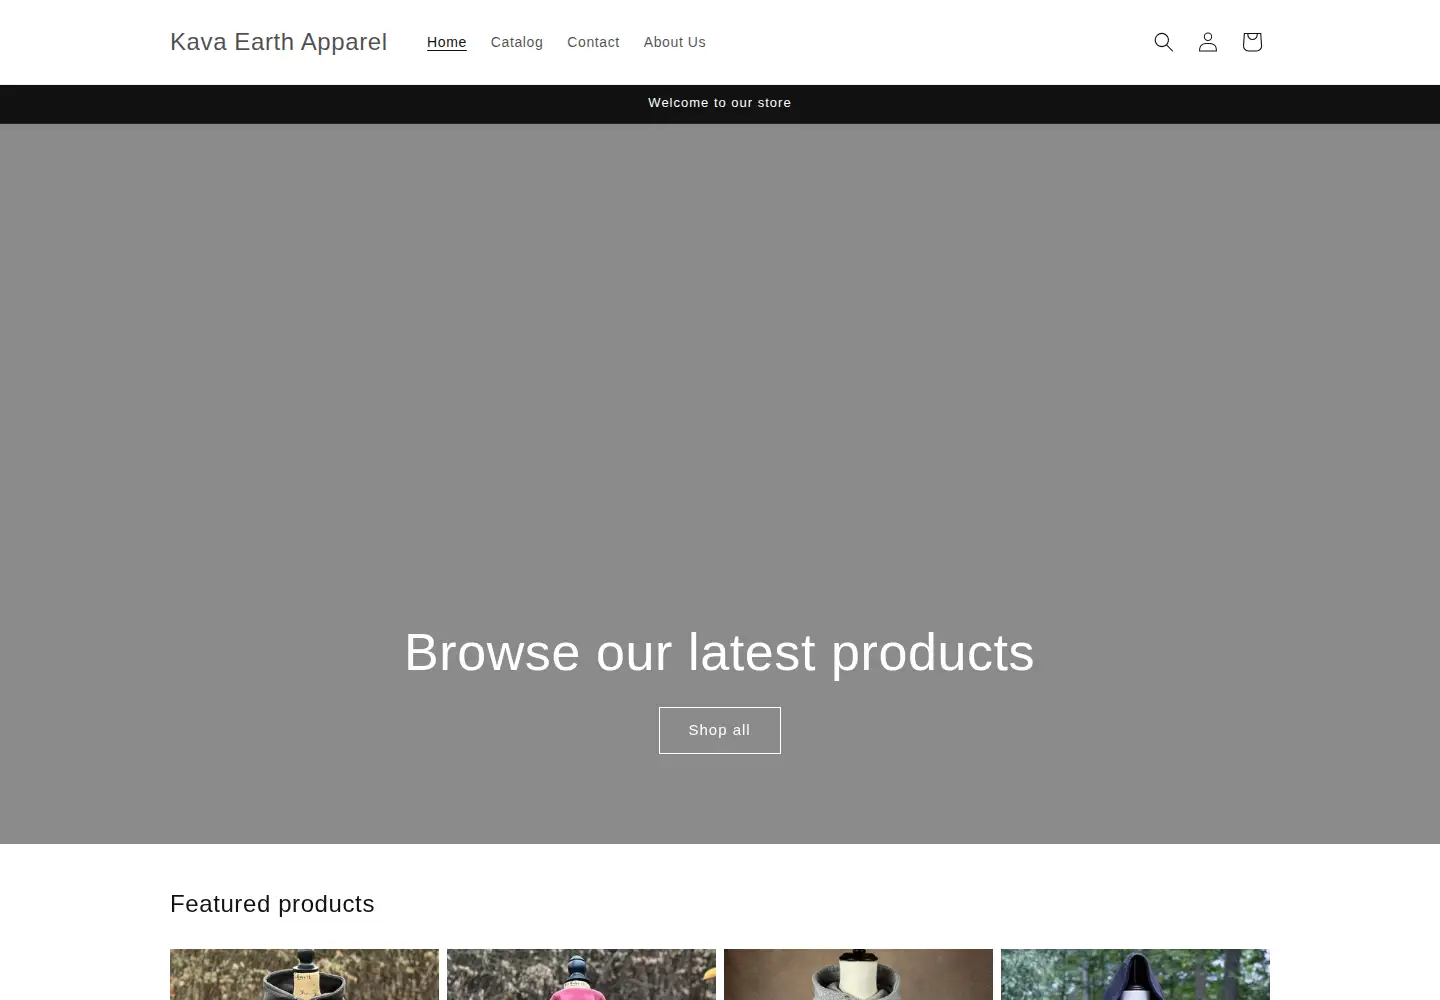This screenshot has width=1440, height=1000.
Task: Select the Welcome to our store announcement
Action: point(719,103)
